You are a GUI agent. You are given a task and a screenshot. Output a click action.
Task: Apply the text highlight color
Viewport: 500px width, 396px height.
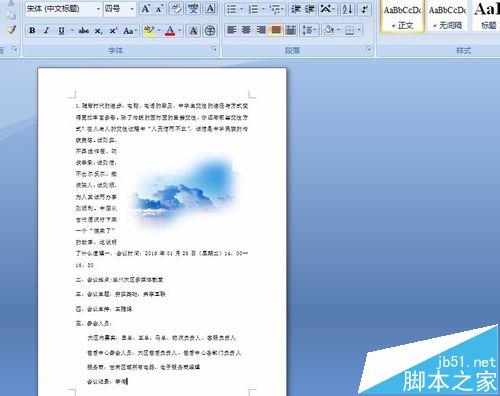click(149, 31)
